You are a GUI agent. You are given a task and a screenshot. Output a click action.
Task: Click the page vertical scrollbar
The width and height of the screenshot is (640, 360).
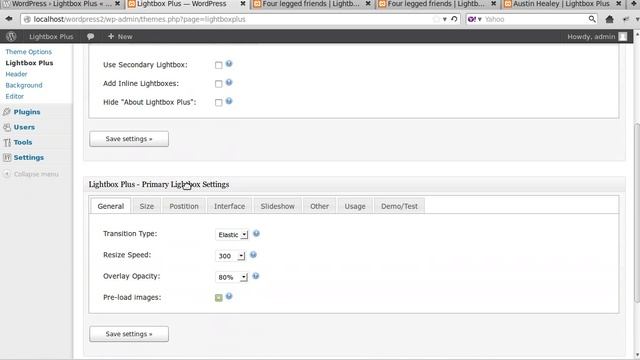(x=636, y=212)
